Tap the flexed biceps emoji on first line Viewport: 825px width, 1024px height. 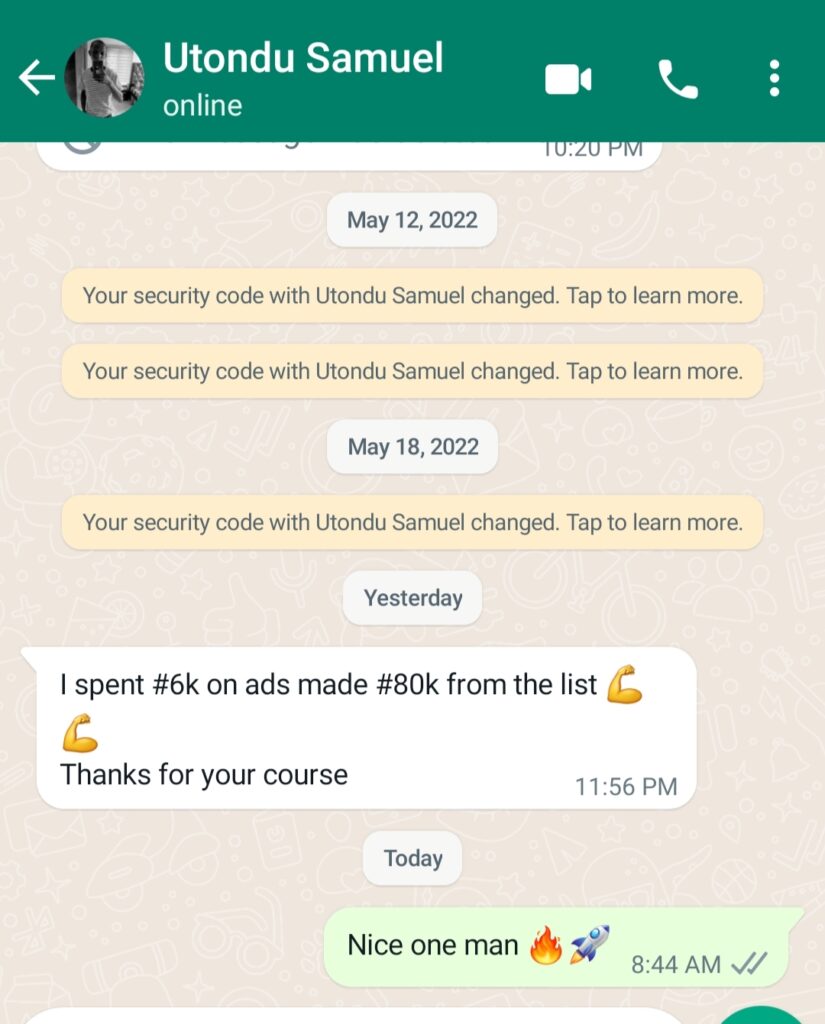click(624, 684)
